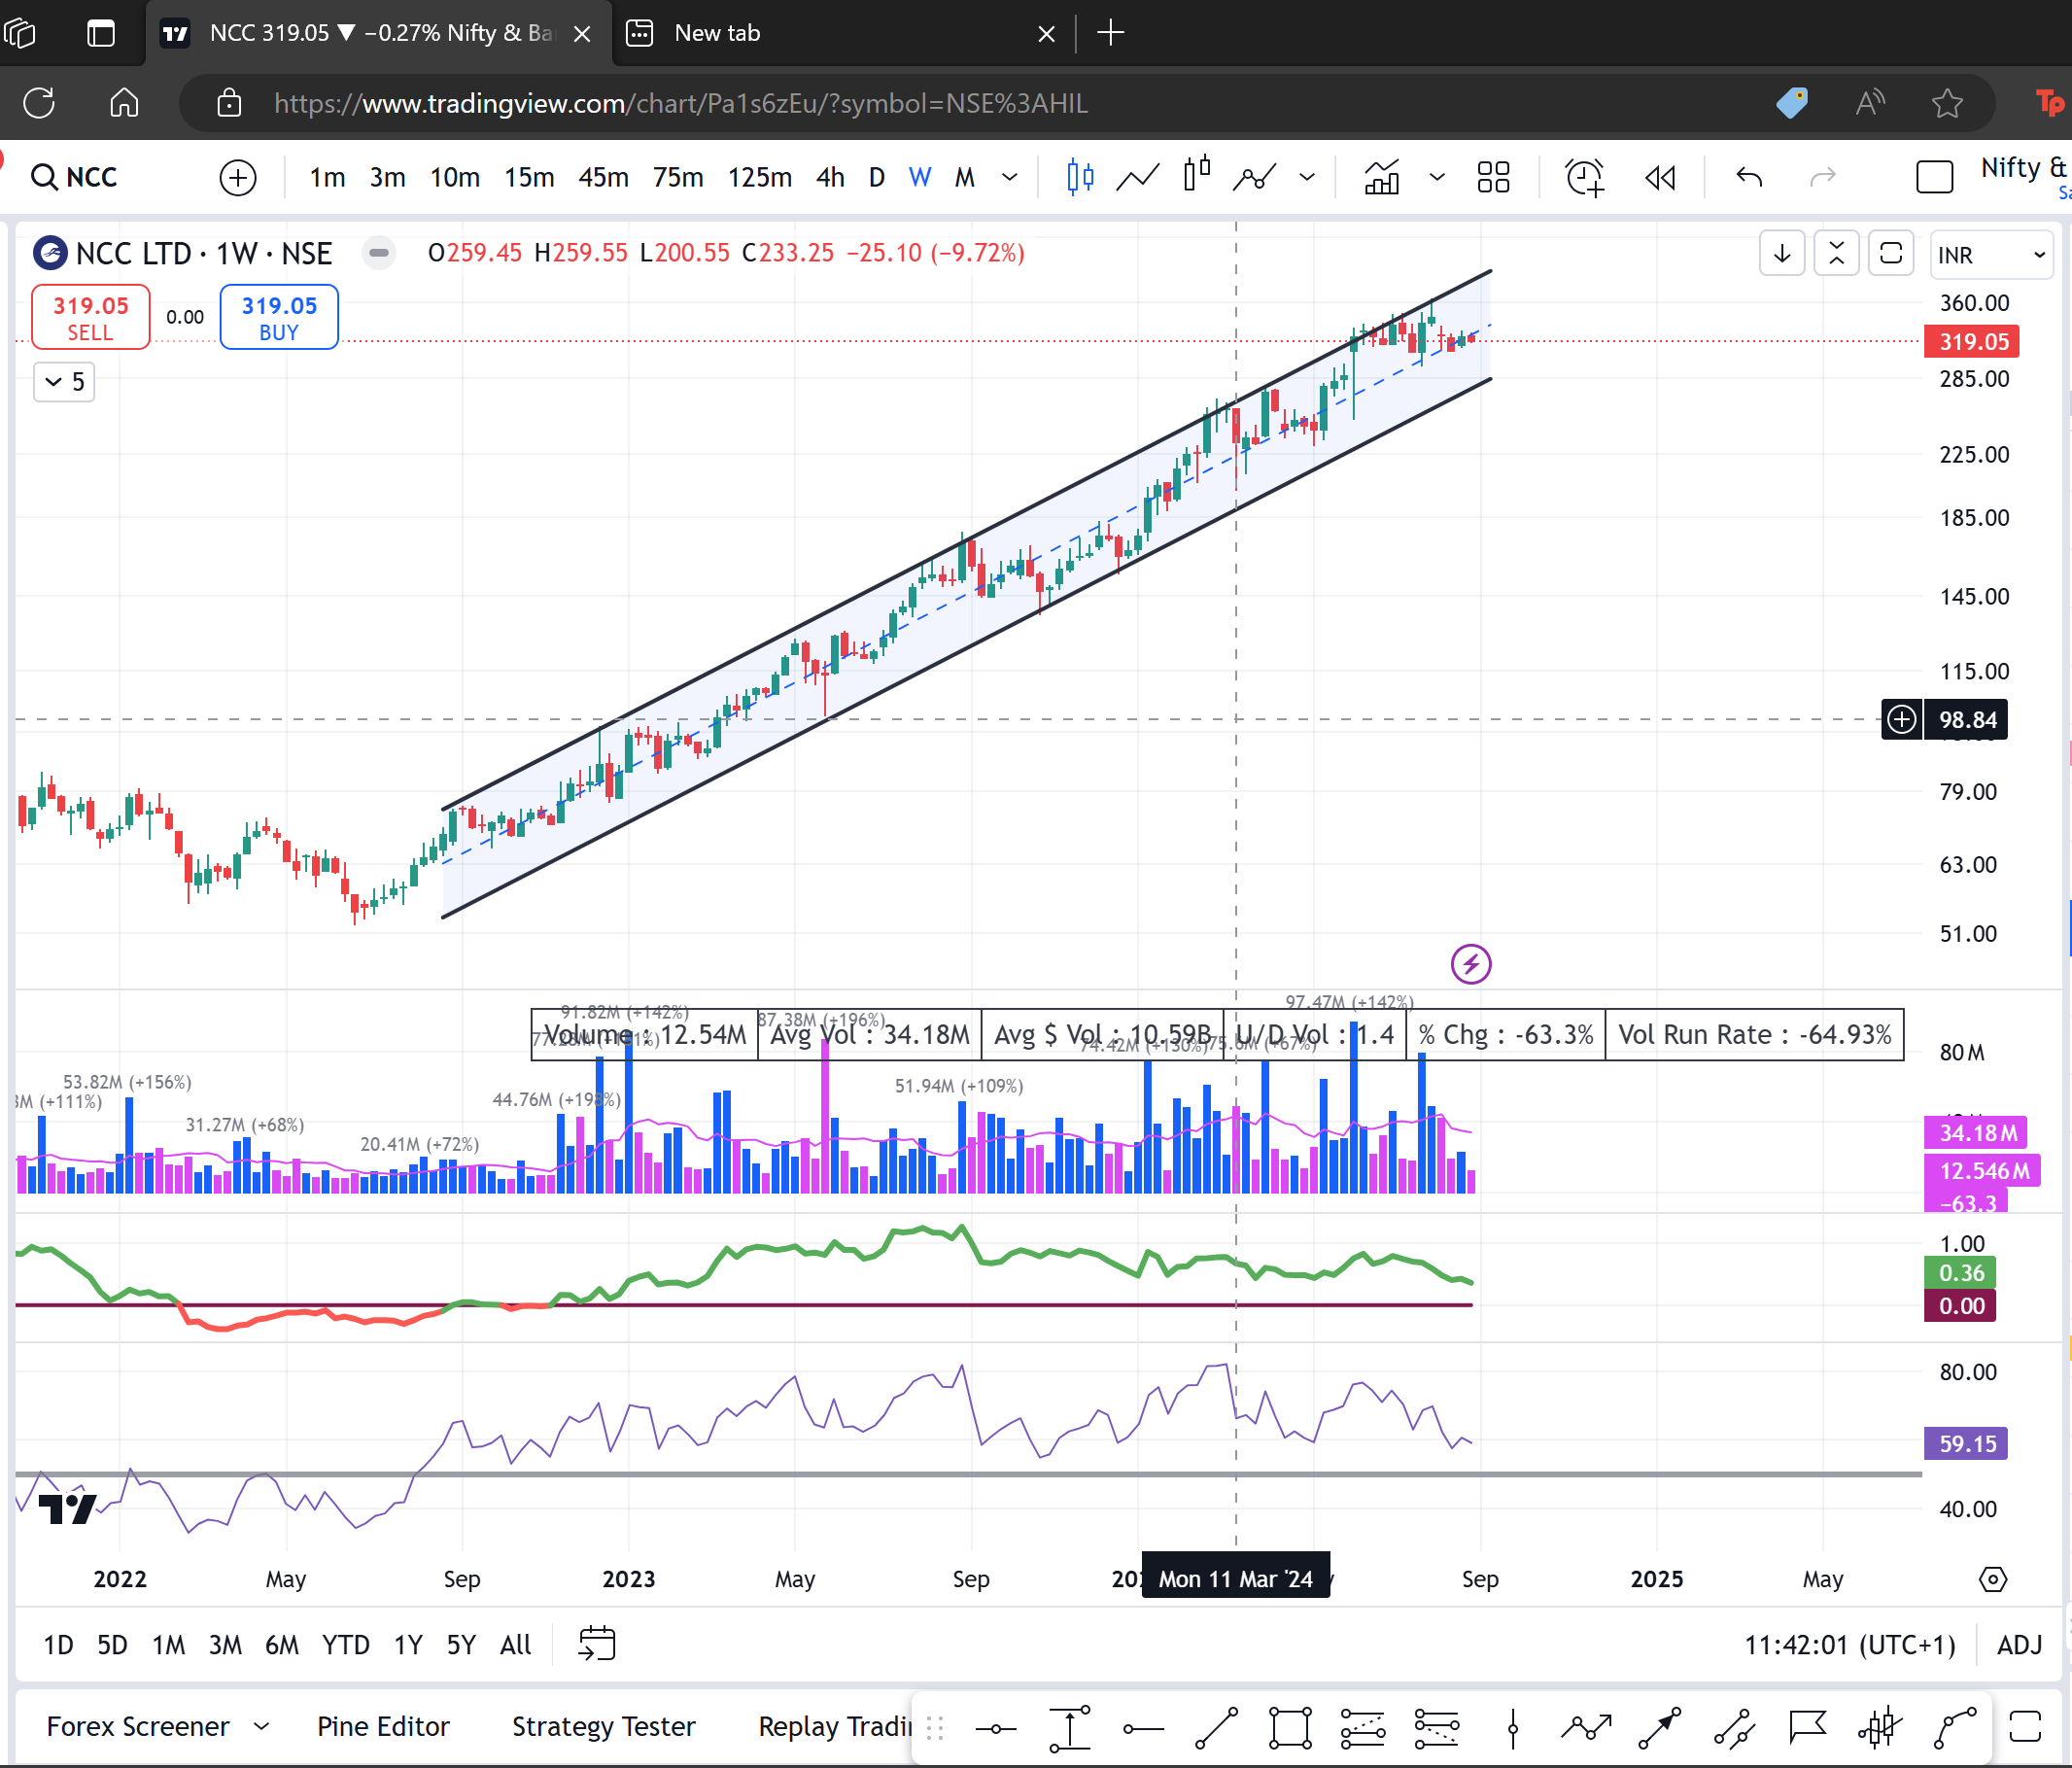Open layout grid templates icon

coord(1493,178)
